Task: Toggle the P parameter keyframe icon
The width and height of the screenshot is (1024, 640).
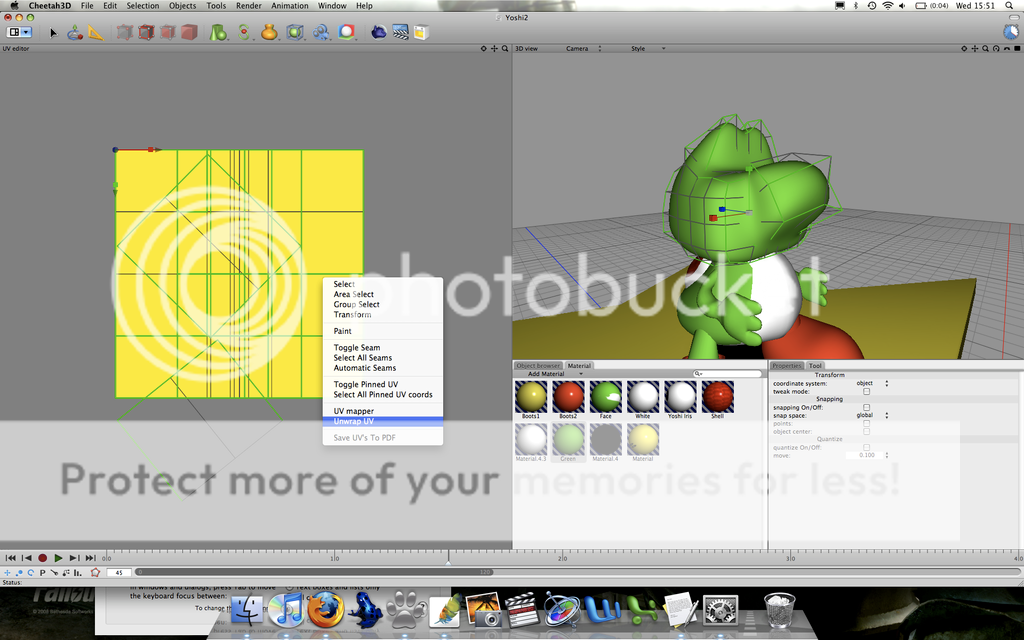Action: [42, 573]
